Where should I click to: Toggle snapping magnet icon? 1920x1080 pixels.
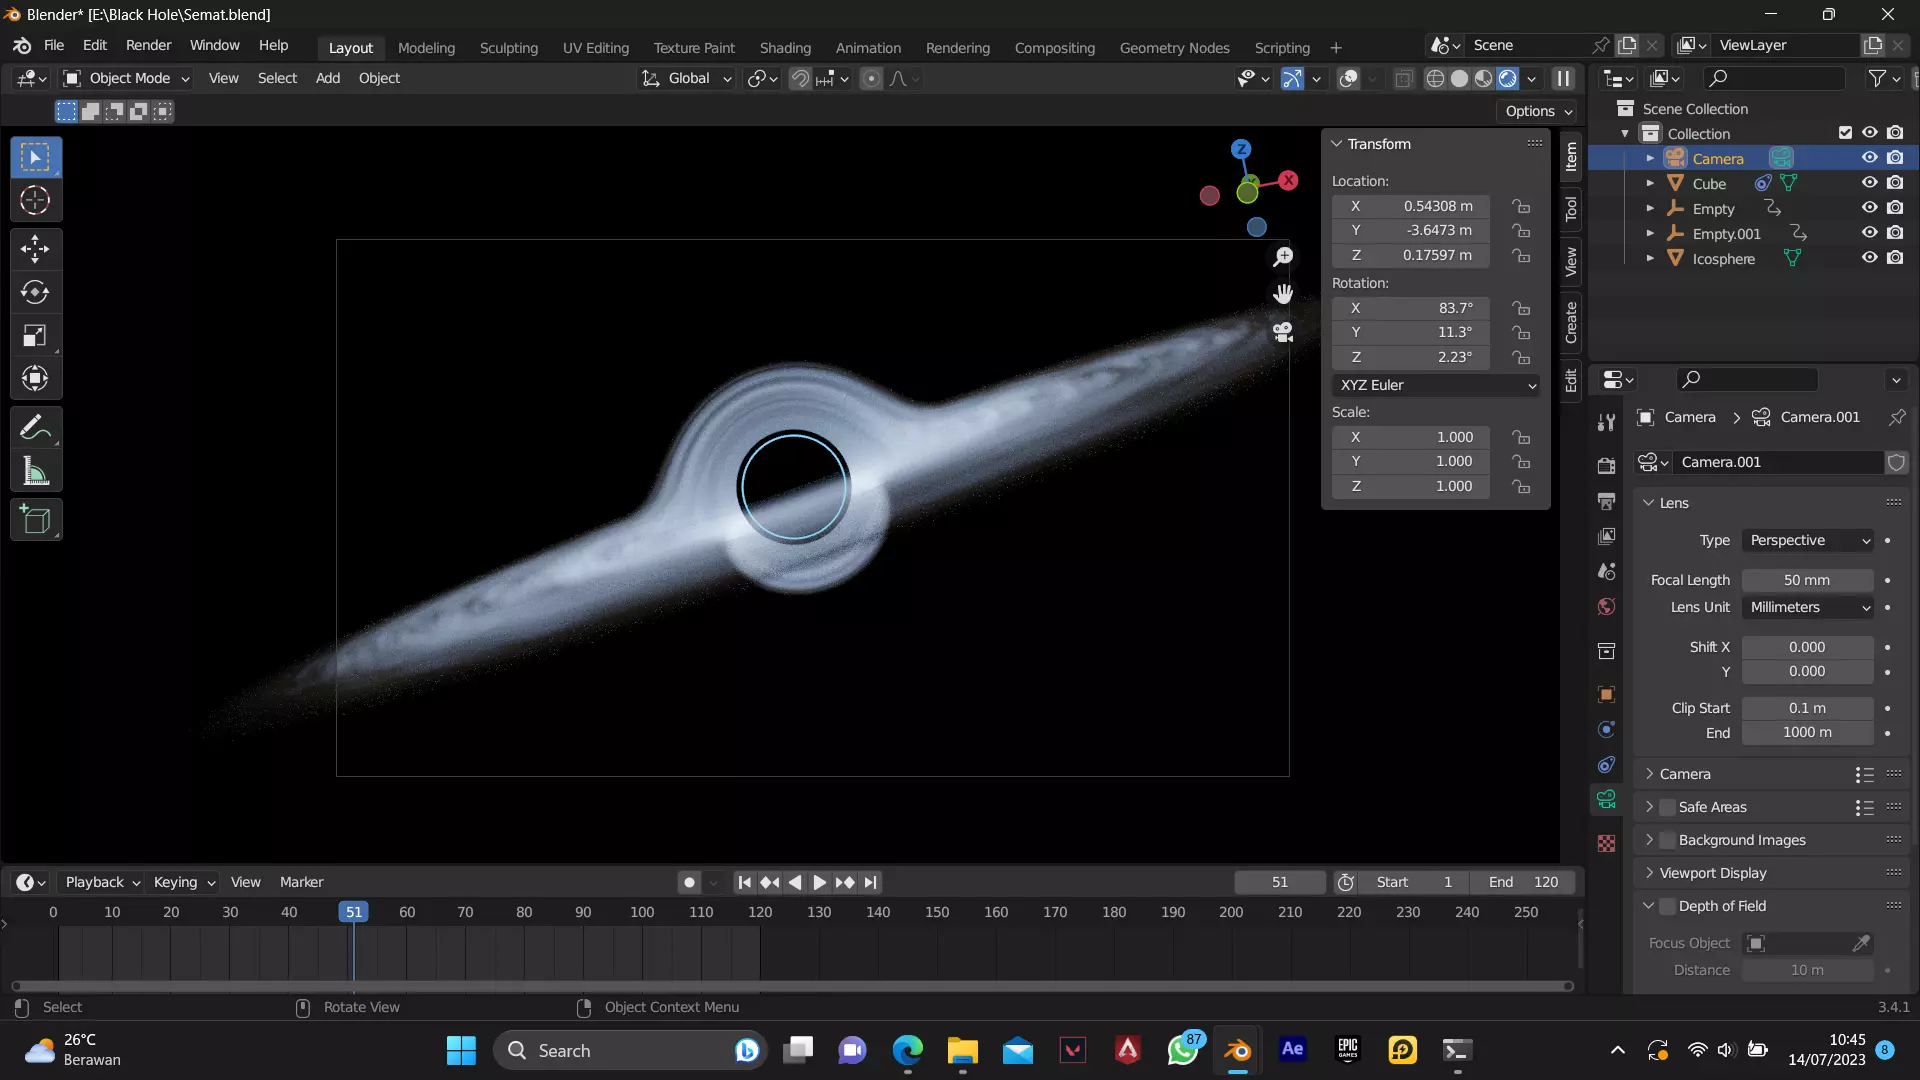click(x=800, y=78)
